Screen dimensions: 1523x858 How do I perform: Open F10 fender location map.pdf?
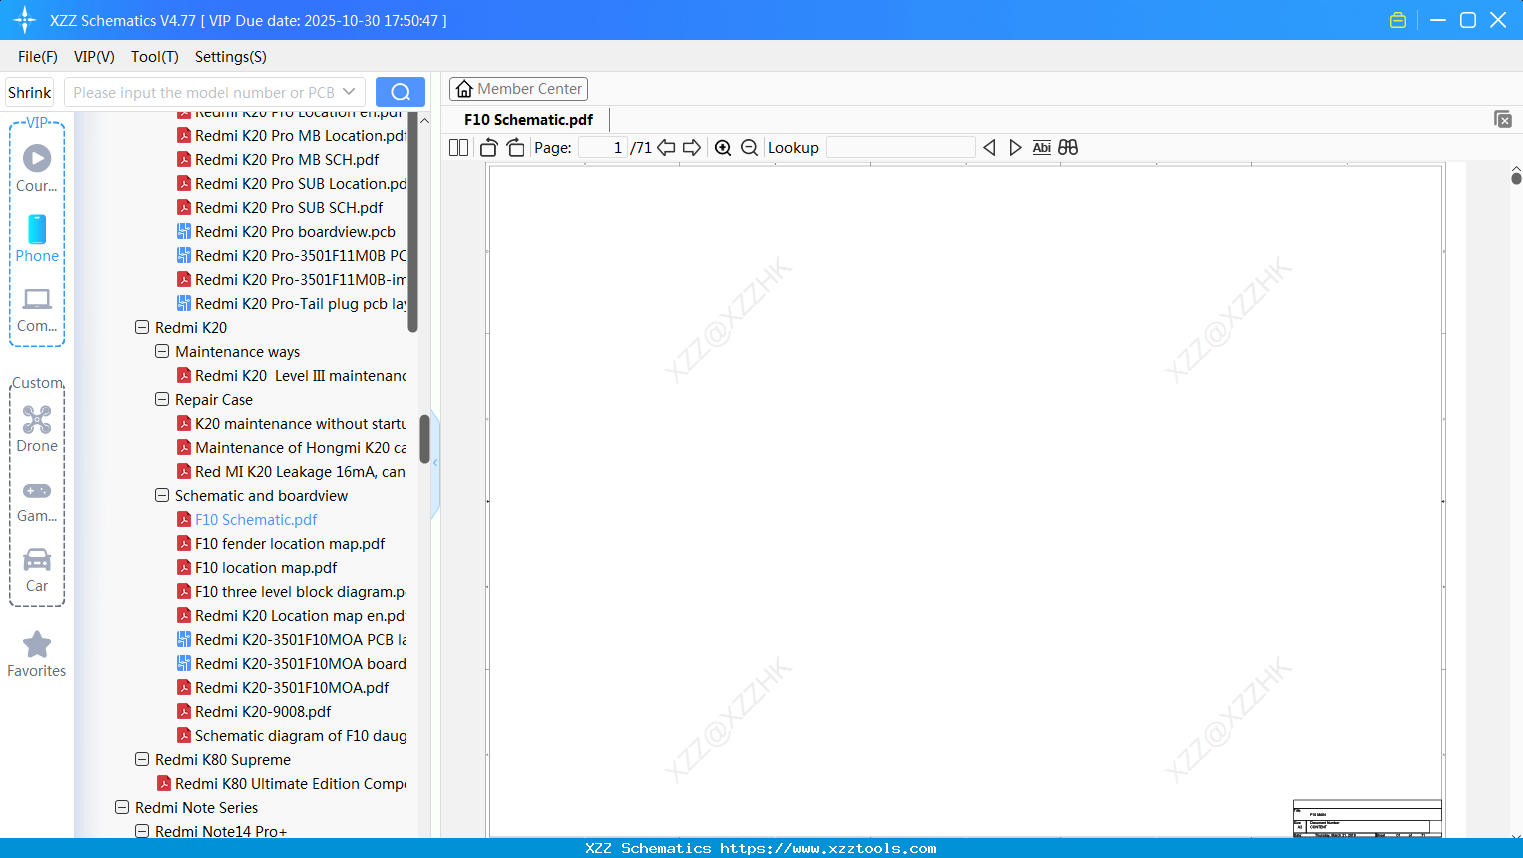290,544
